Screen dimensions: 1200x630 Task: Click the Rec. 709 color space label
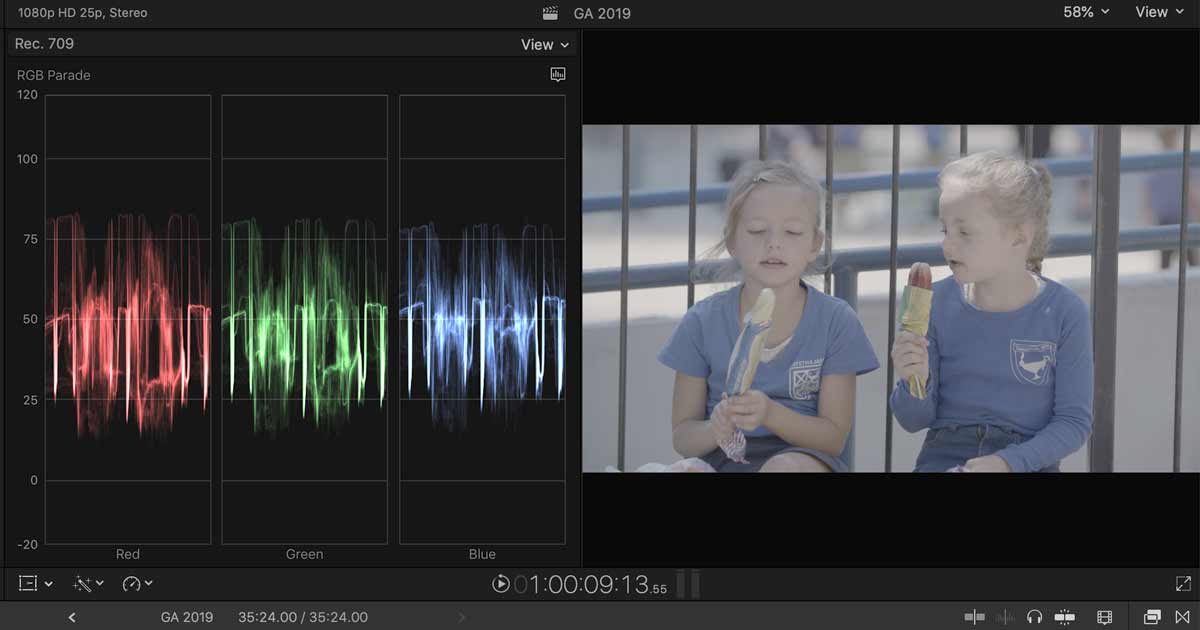click(44, 44)
